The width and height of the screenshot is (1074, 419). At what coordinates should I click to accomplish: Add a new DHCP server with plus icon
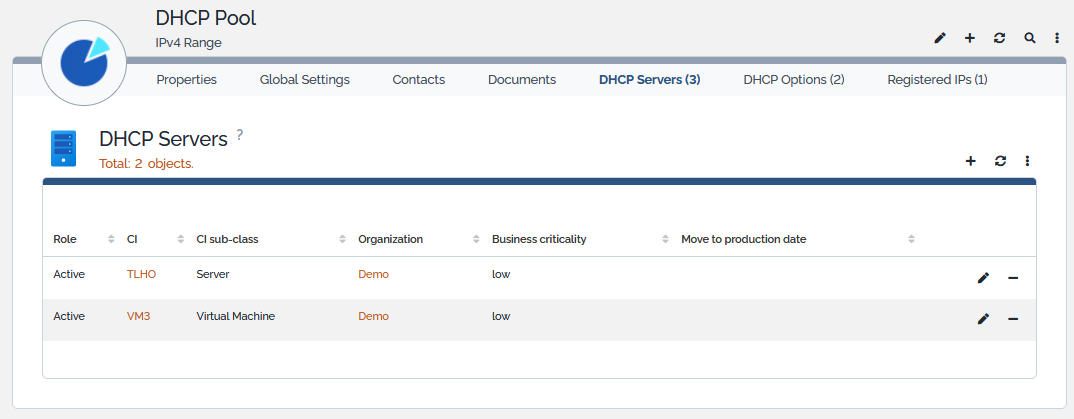970,160
